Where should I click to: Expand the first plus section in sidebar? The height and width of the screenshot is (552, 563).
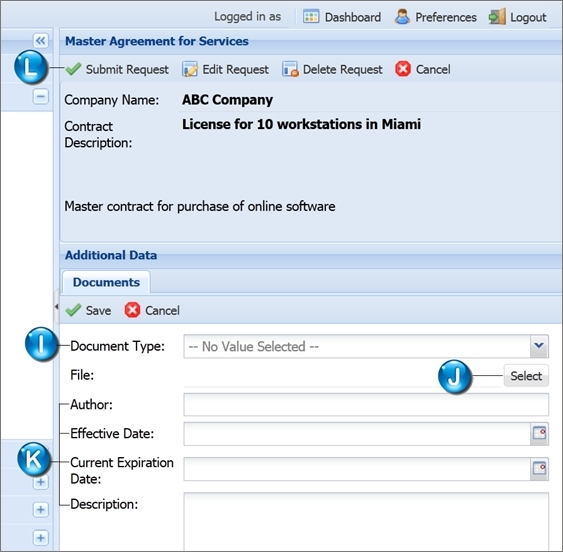coord(41,482)
